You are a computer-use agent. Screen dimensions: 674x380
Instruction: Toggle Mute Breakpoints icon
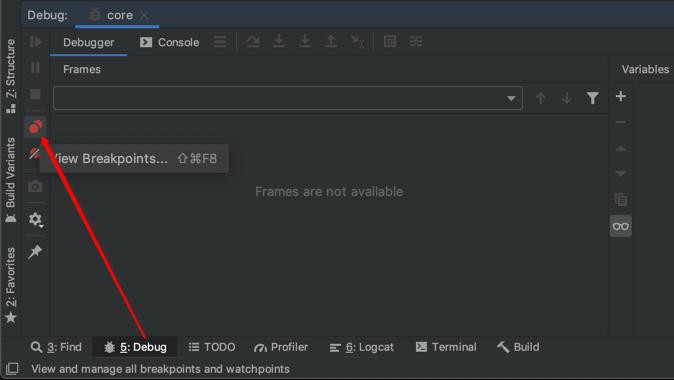34,153
